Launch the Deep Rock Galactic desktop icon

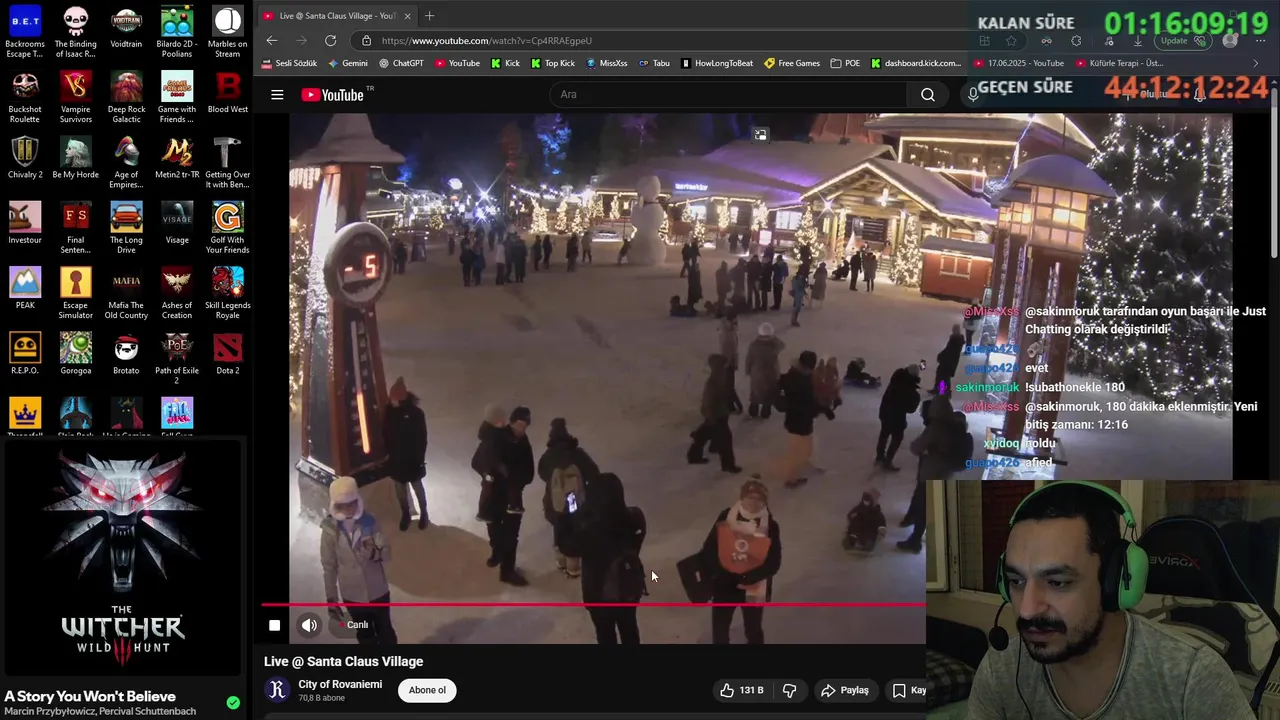126,97
